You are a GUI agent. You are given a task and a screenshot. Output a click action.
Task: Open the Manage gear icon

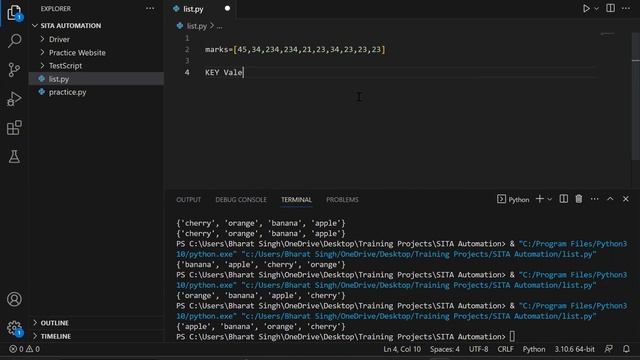coord(14,328)
